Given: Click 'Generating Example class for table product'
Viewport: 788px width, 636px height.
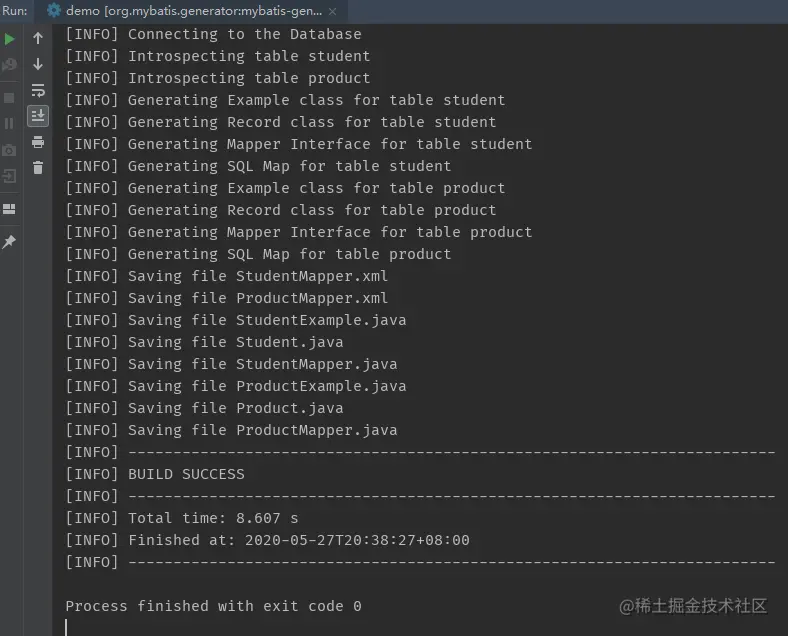Looking at the screenshot, I should point(285,188).
